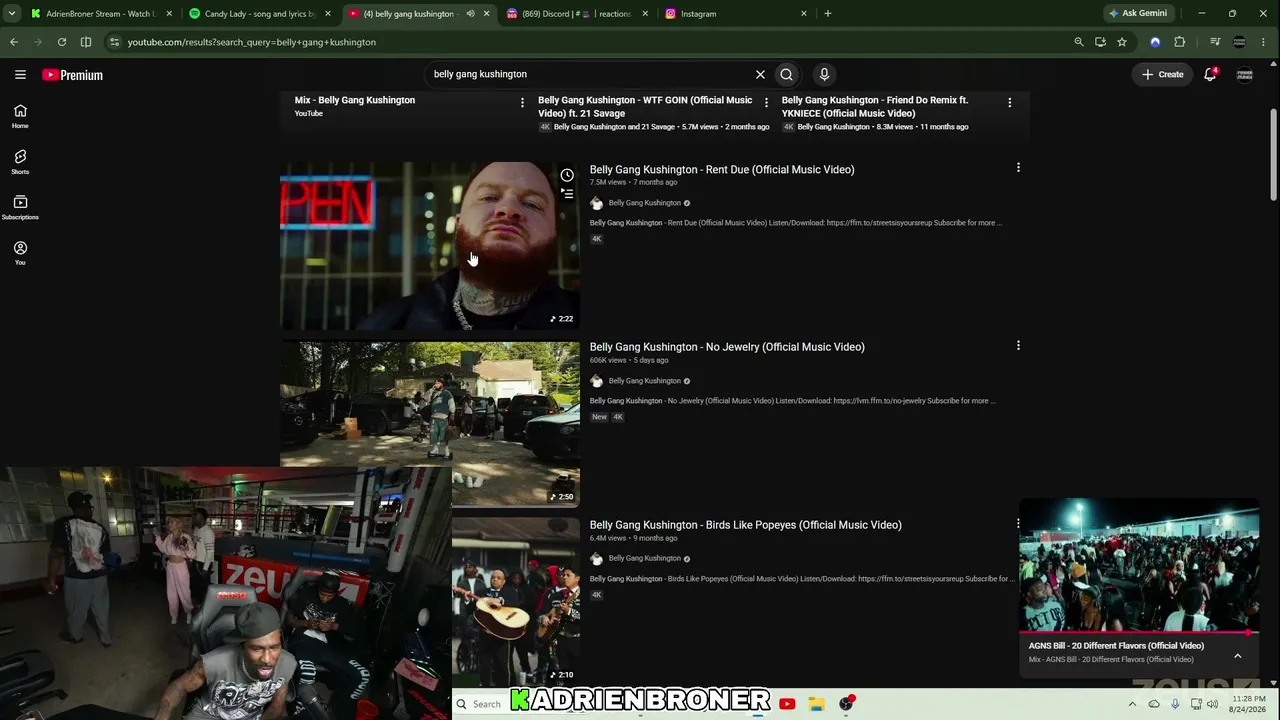This screenshot has width=1280, height=720.
Task: Start a search with your voice
Action: [x=824, y=74]
